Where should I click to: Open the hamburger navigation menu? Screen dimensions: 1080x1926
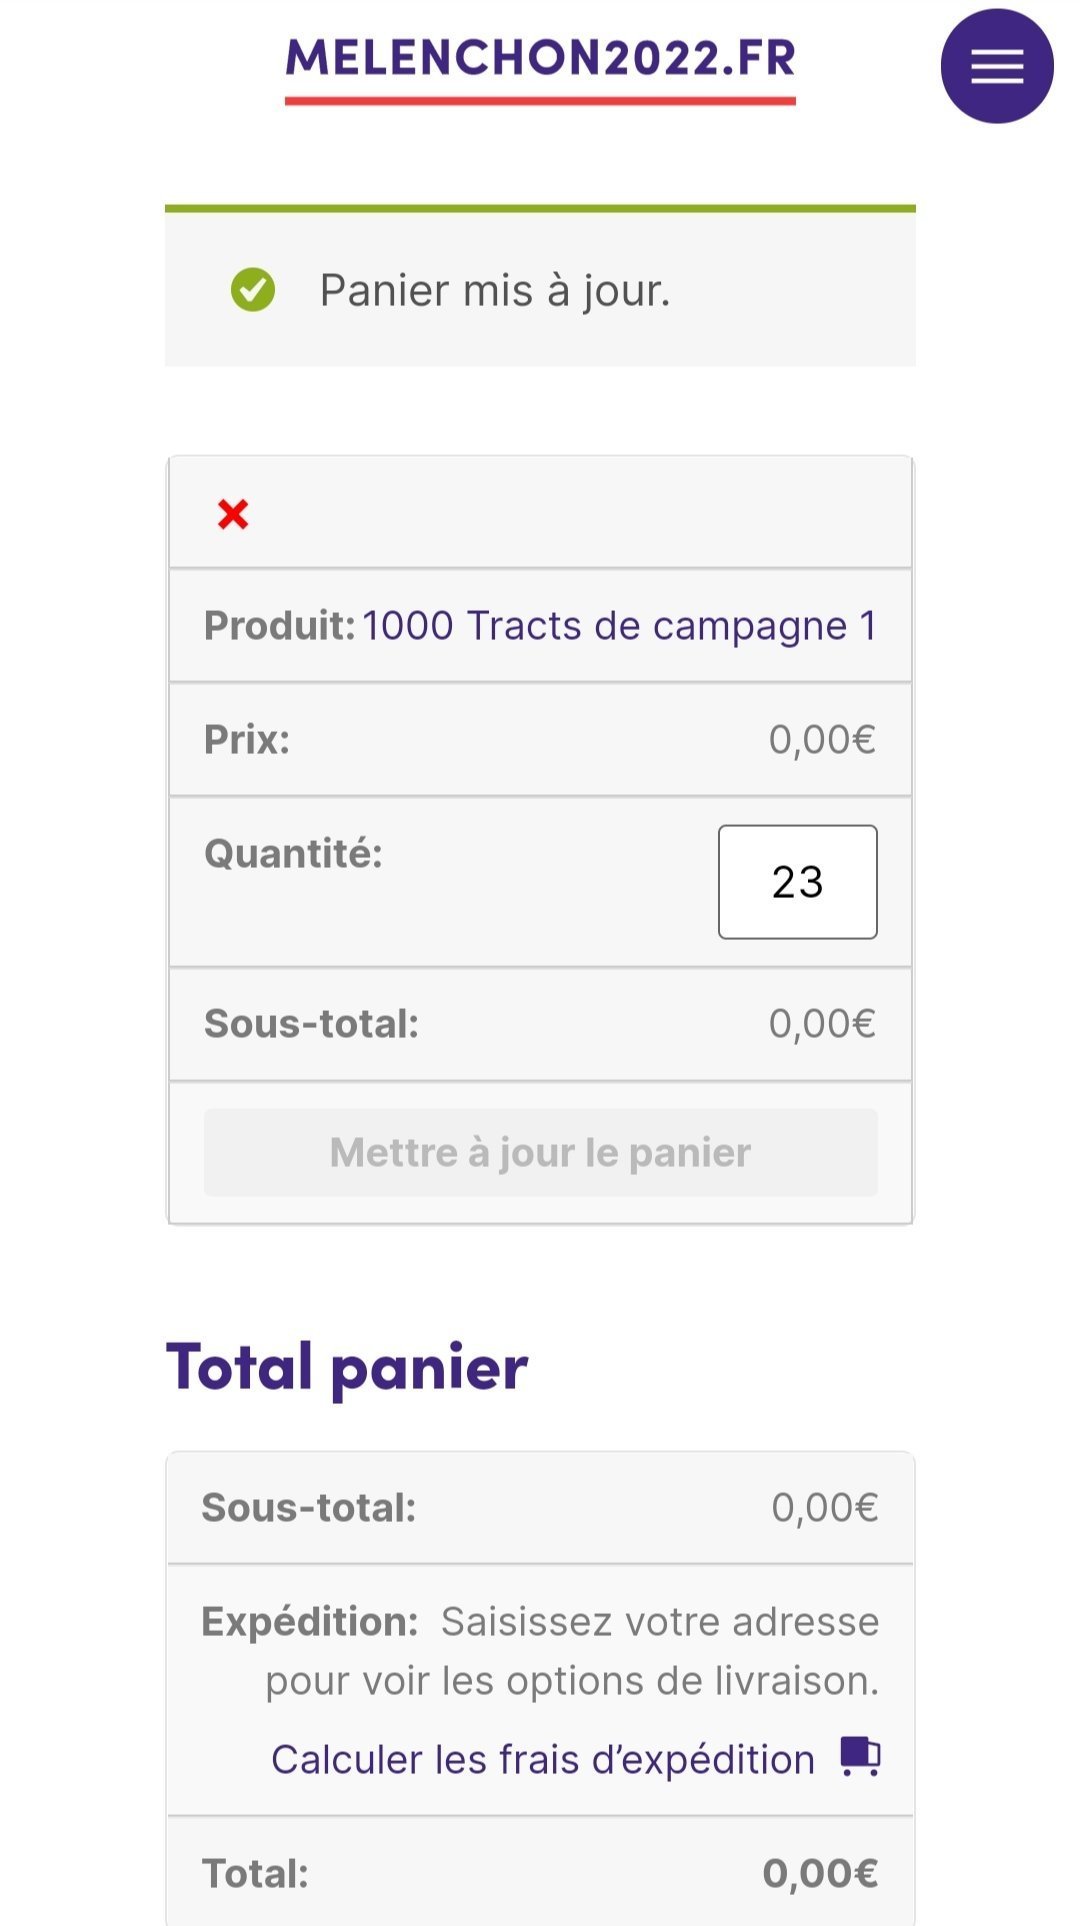996,66
